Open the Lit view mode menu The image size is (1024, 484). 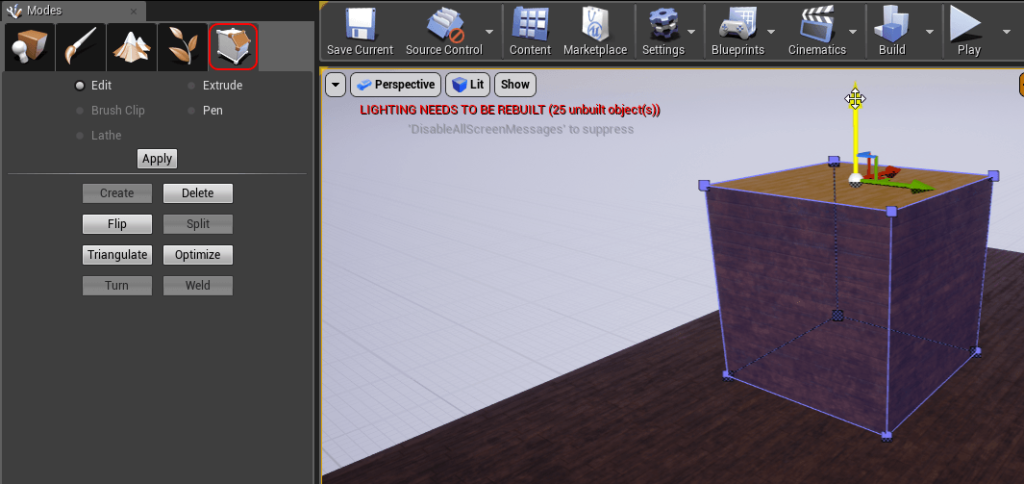coord(468,85)
